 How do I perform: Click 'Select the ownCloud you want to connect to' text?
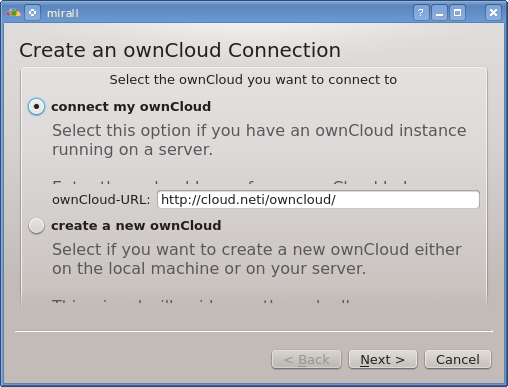(253, 80)
